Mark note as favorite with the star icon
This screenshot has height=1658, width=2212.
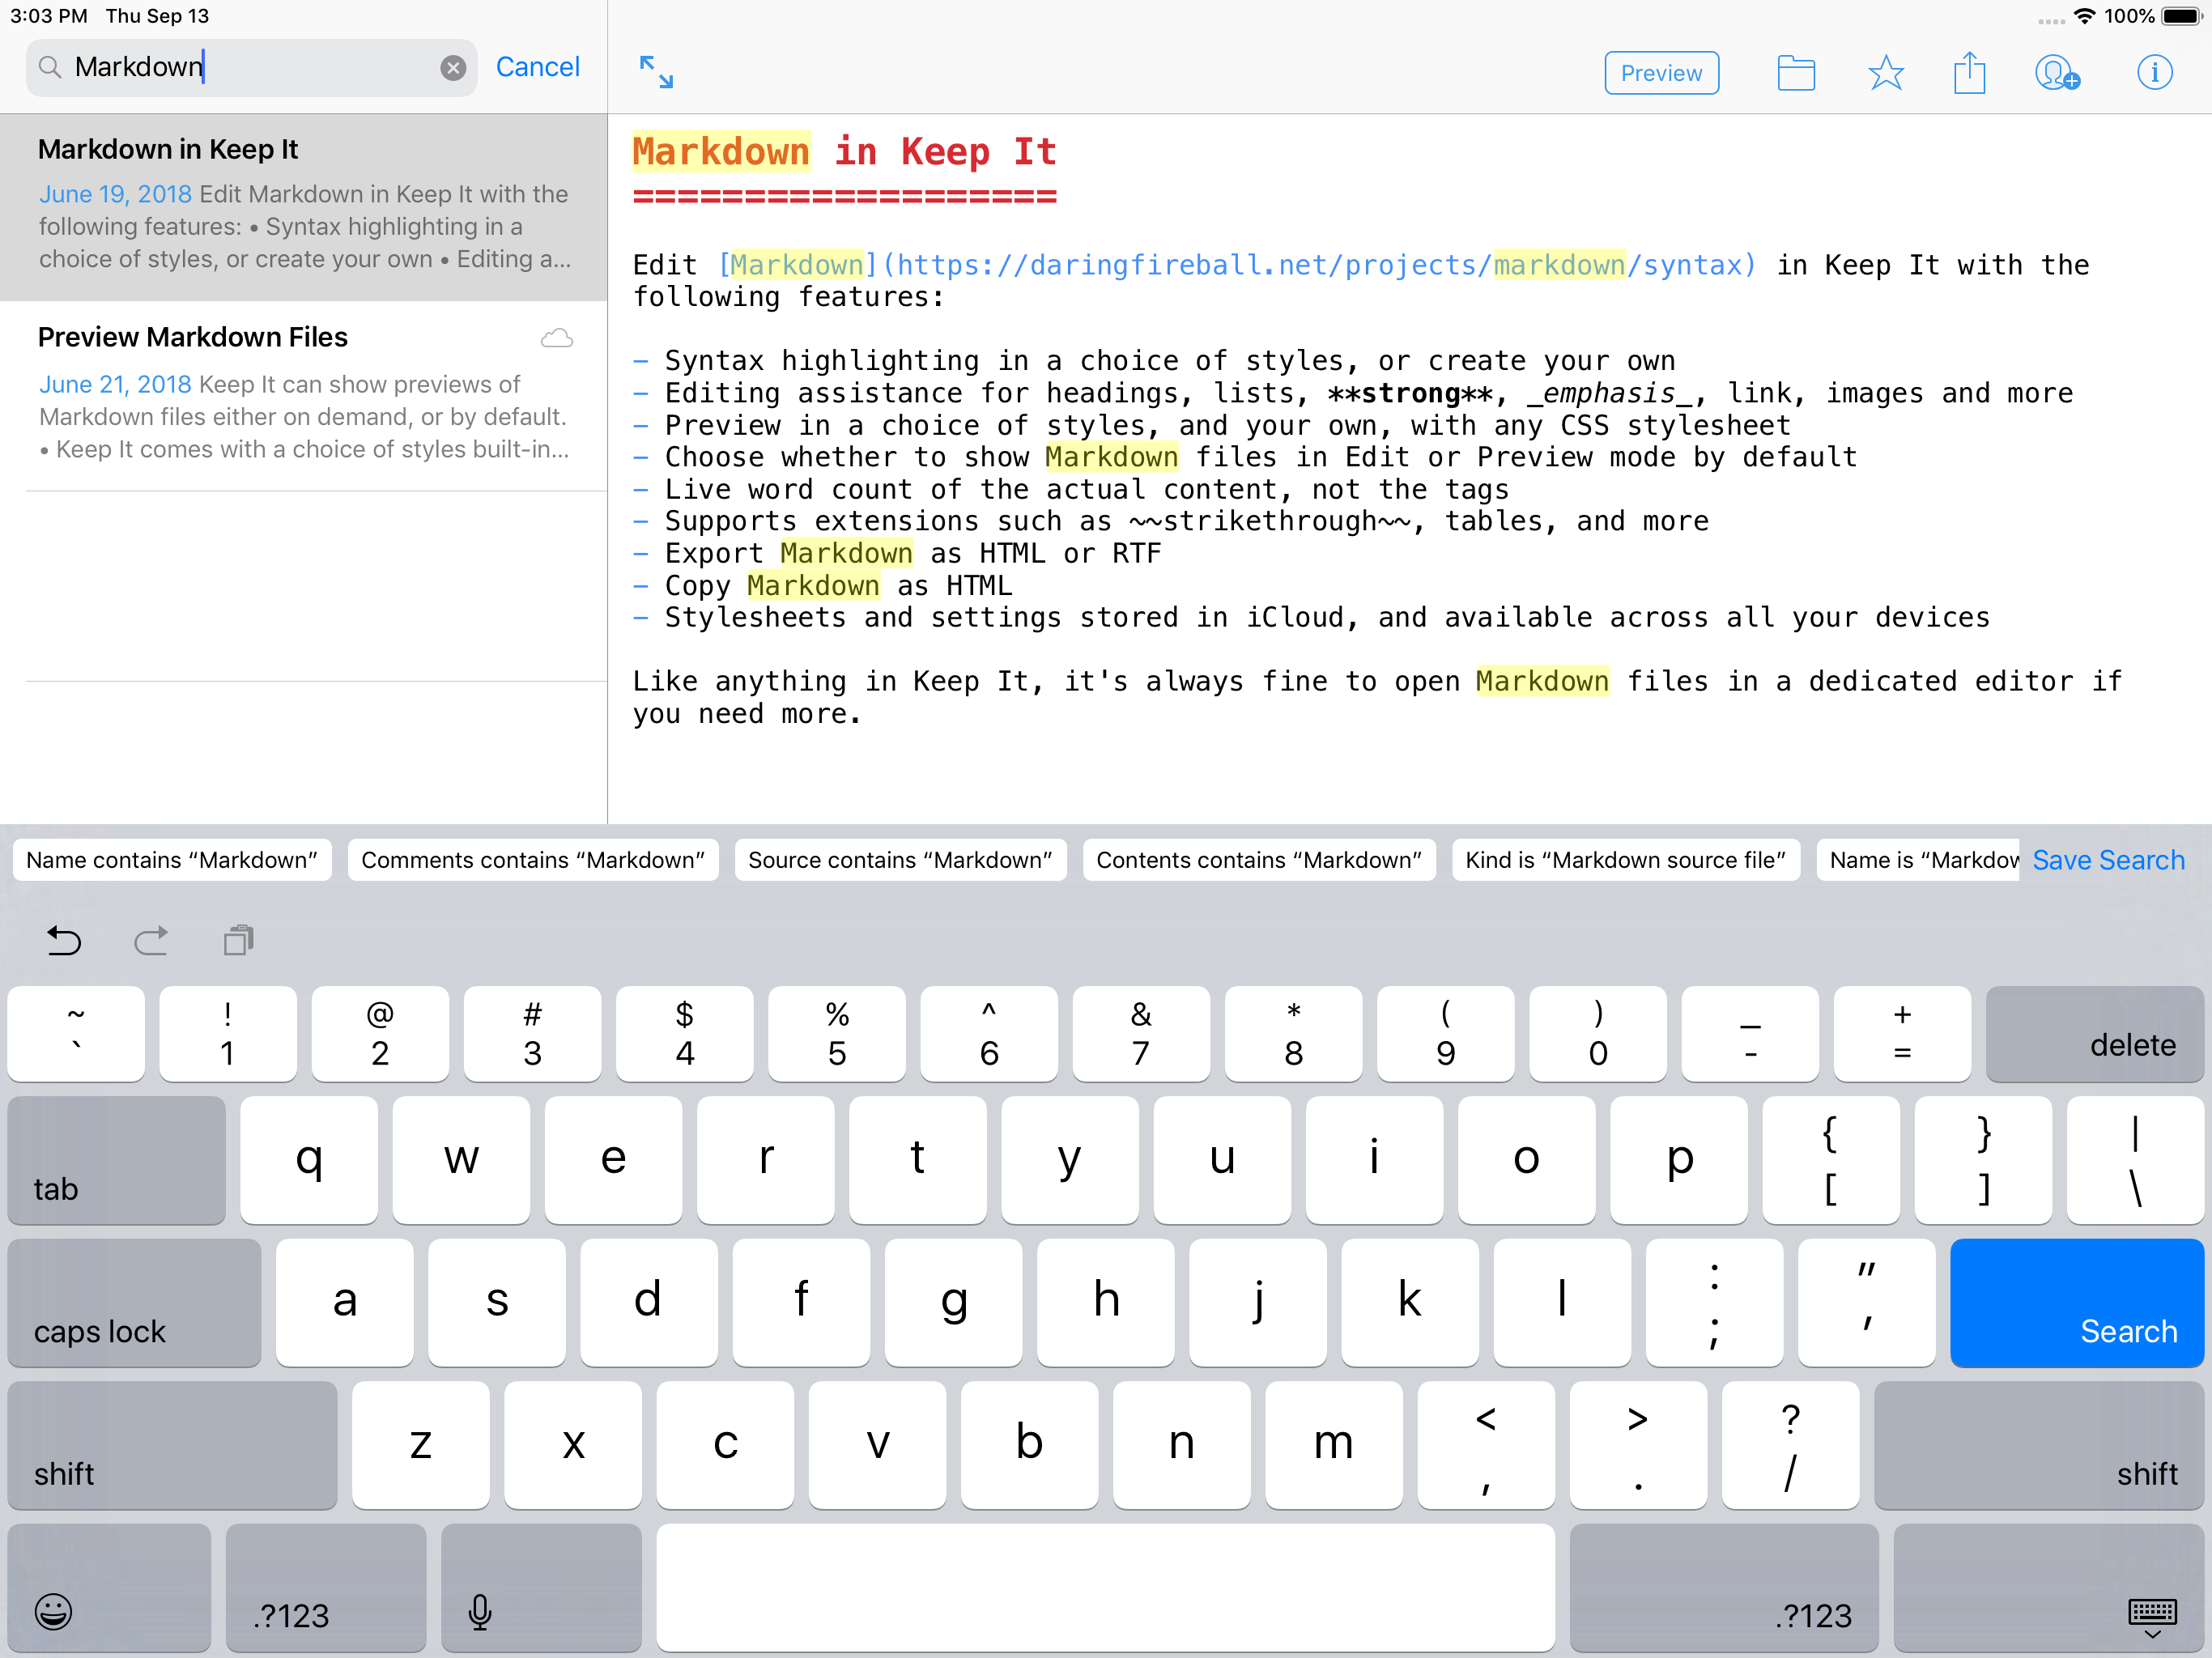click(1885, 73)
